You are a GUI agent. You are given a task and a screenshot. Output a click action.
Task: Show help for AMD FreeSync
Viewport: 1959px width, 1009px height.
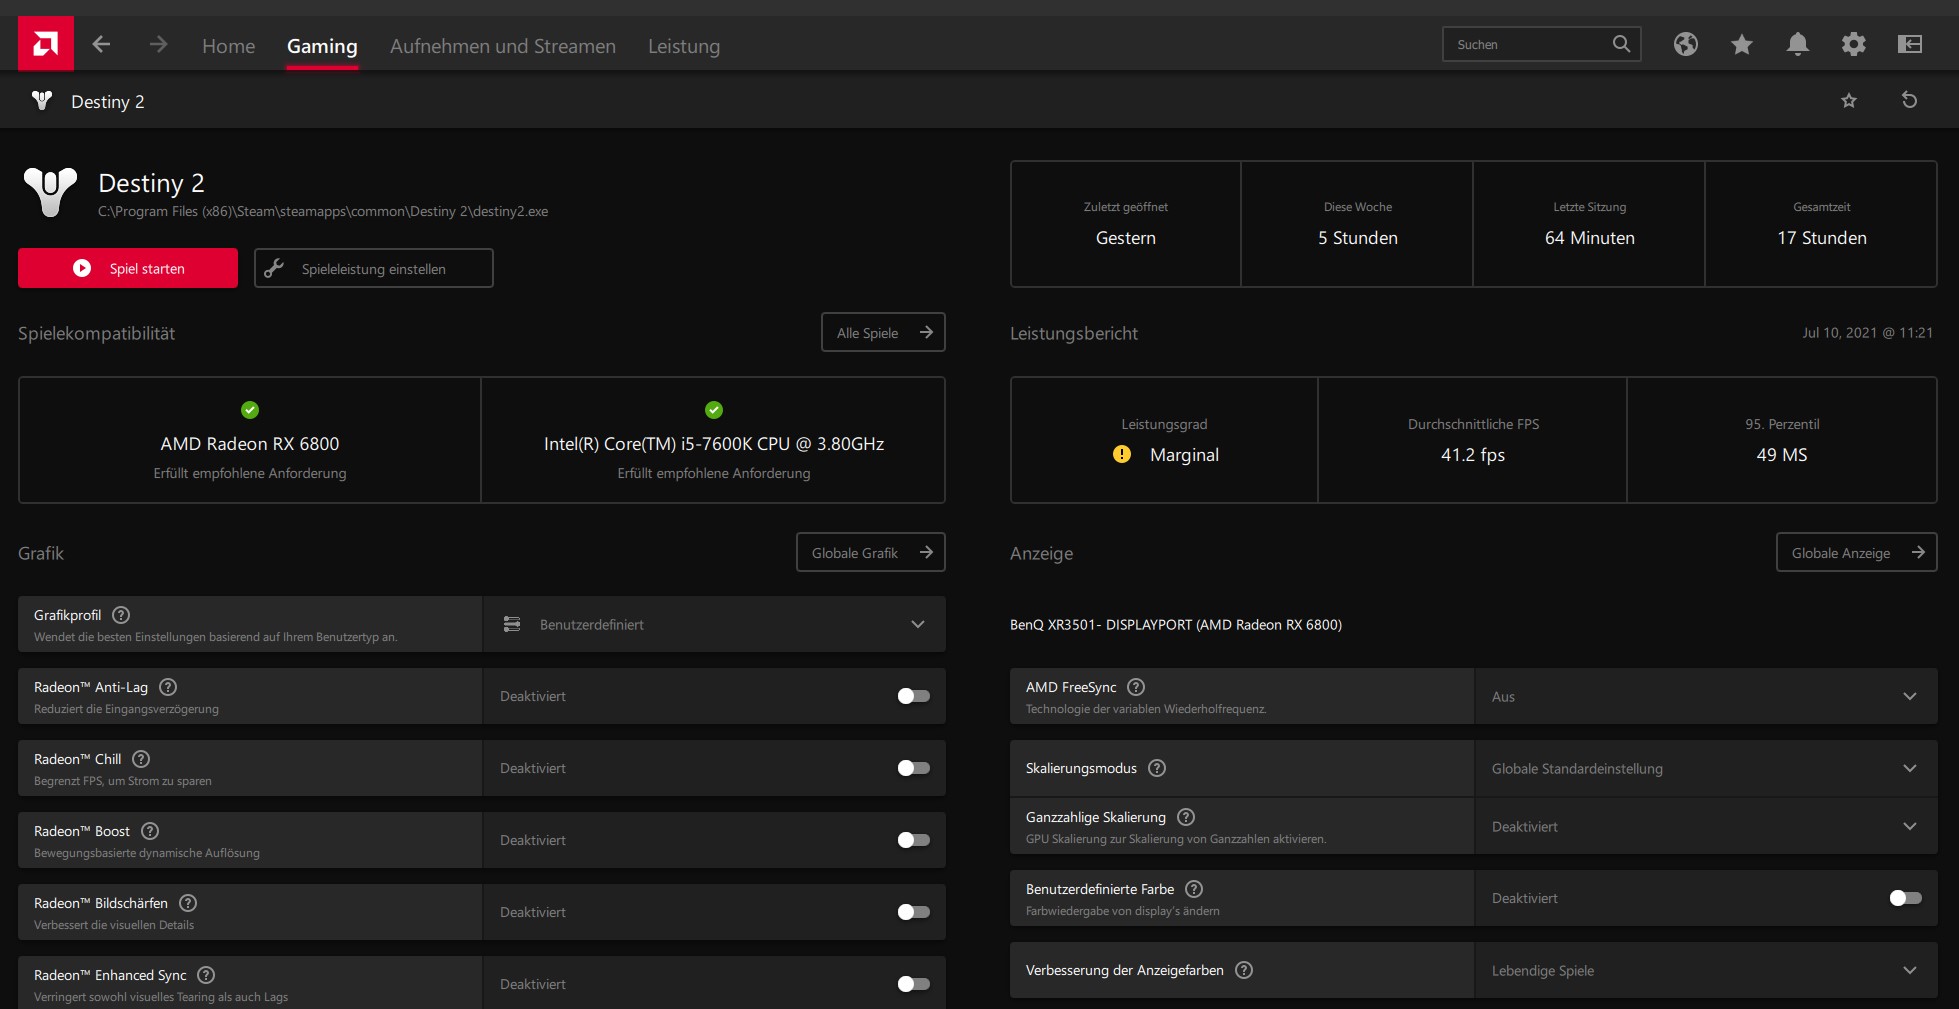point(1136,687)
